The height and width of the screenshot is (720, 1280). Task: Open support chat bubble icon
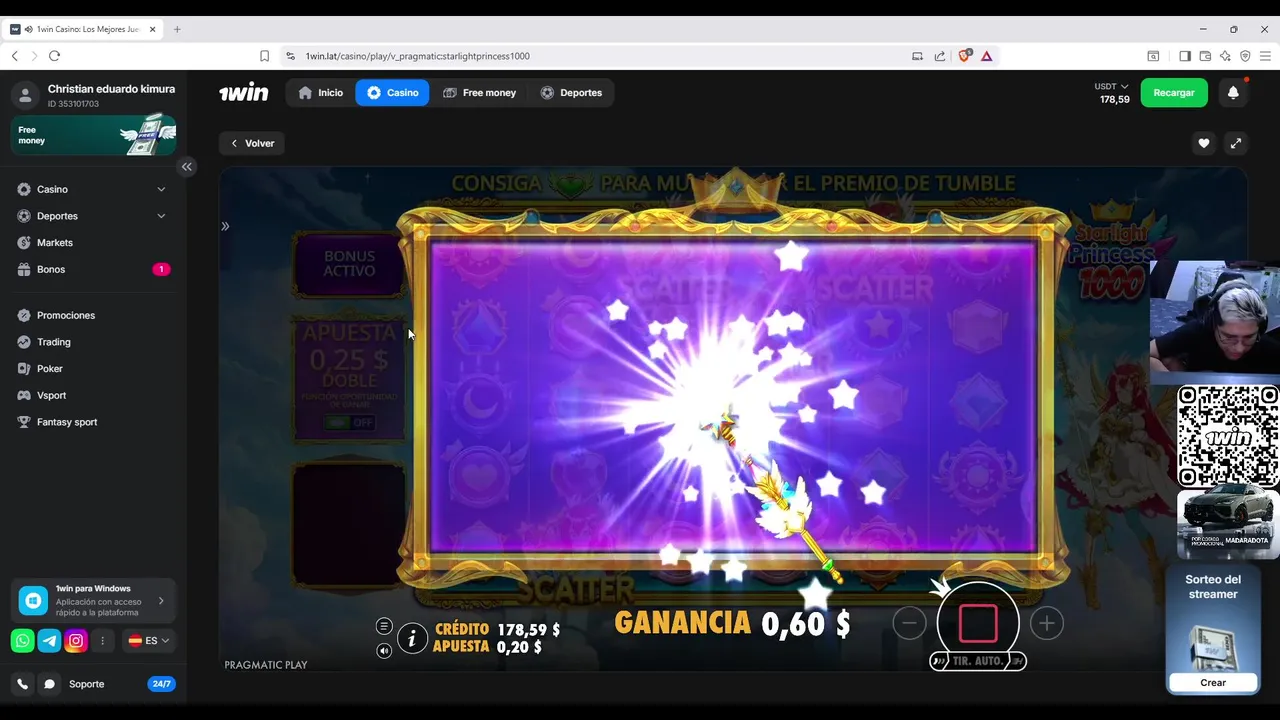point(49,684)
